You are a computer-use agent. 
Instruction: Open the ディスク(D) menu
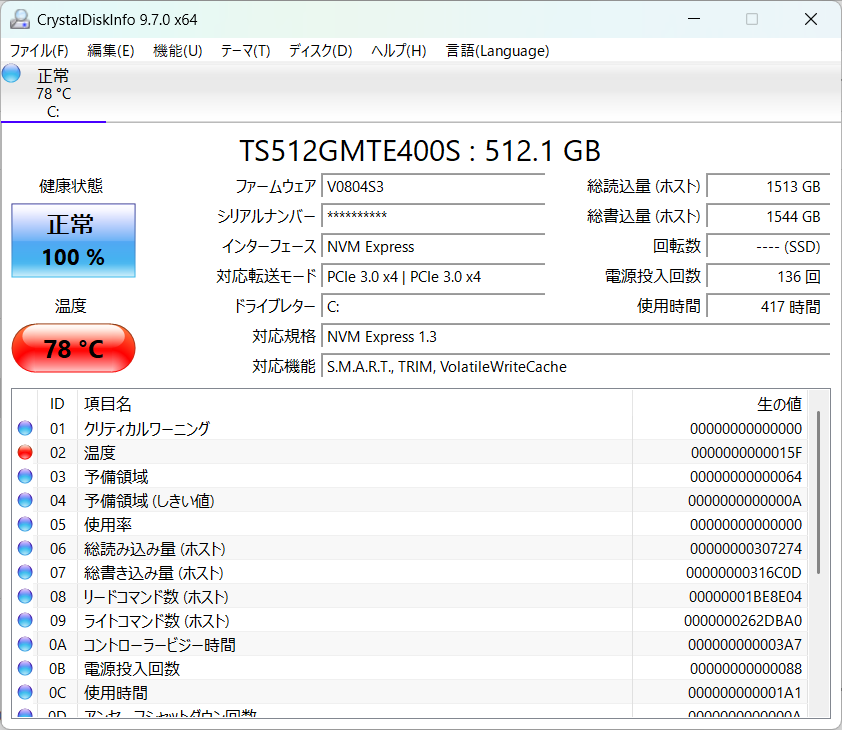321,51
